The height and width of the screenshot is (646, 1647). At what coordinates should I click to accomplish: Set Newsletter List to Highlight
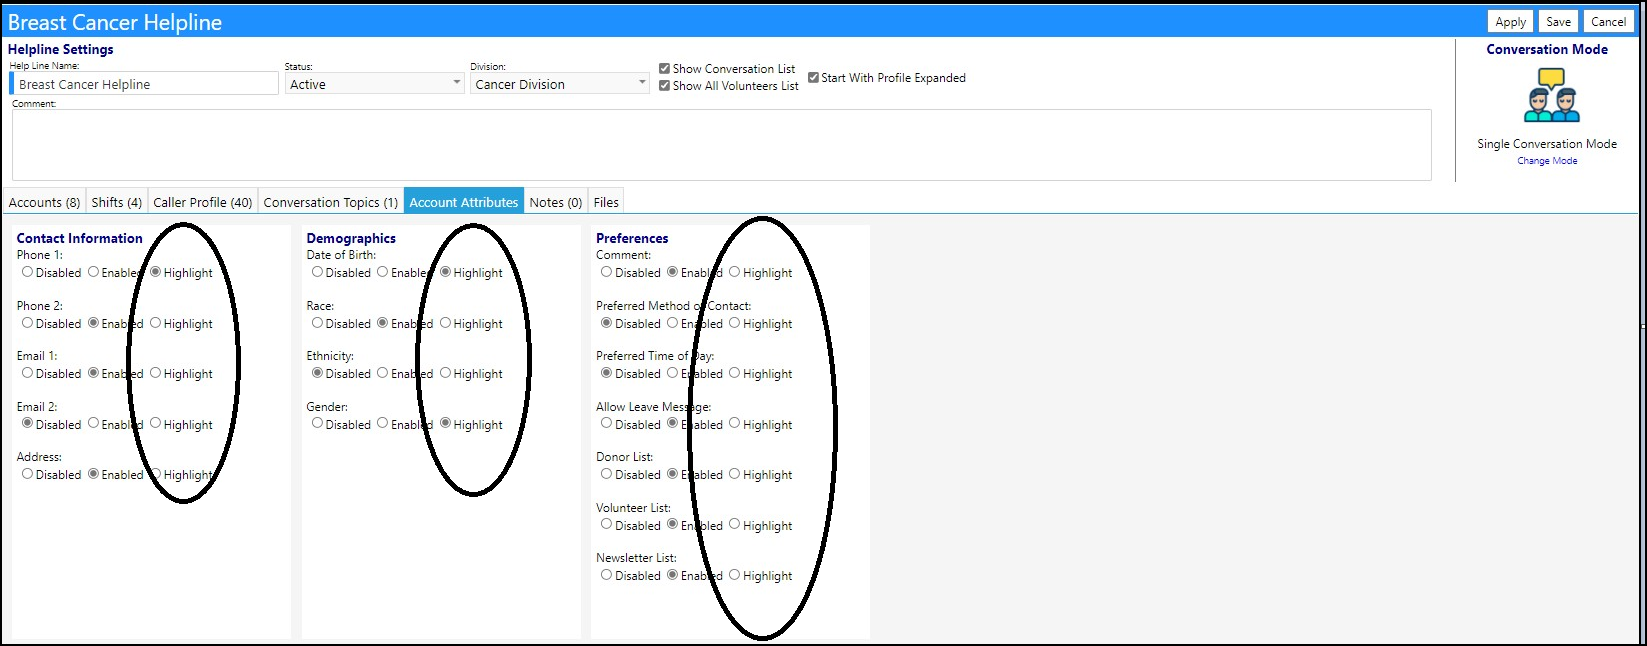(734, 575)
